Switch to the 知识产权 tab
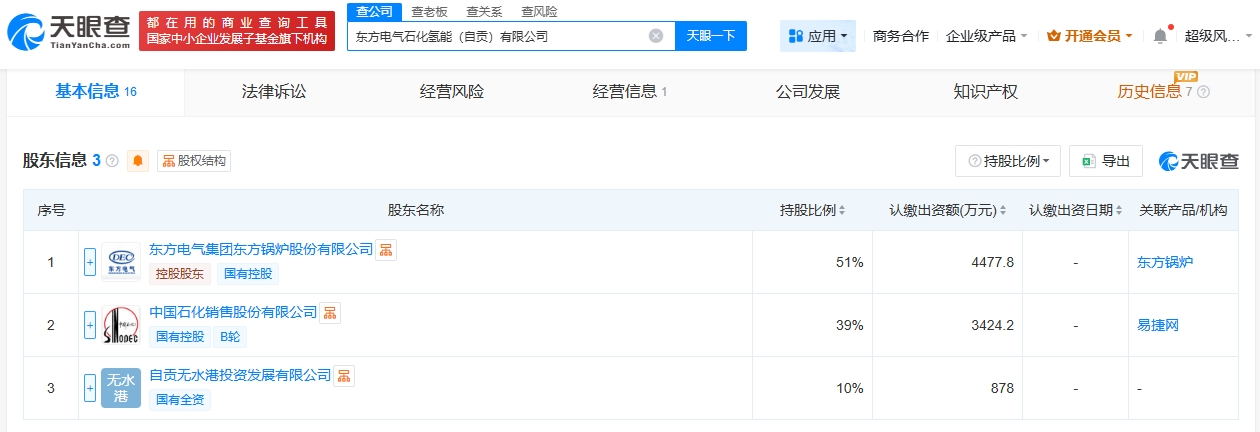This screenshot has width=1260, height=432. click(x=985, y=92)
